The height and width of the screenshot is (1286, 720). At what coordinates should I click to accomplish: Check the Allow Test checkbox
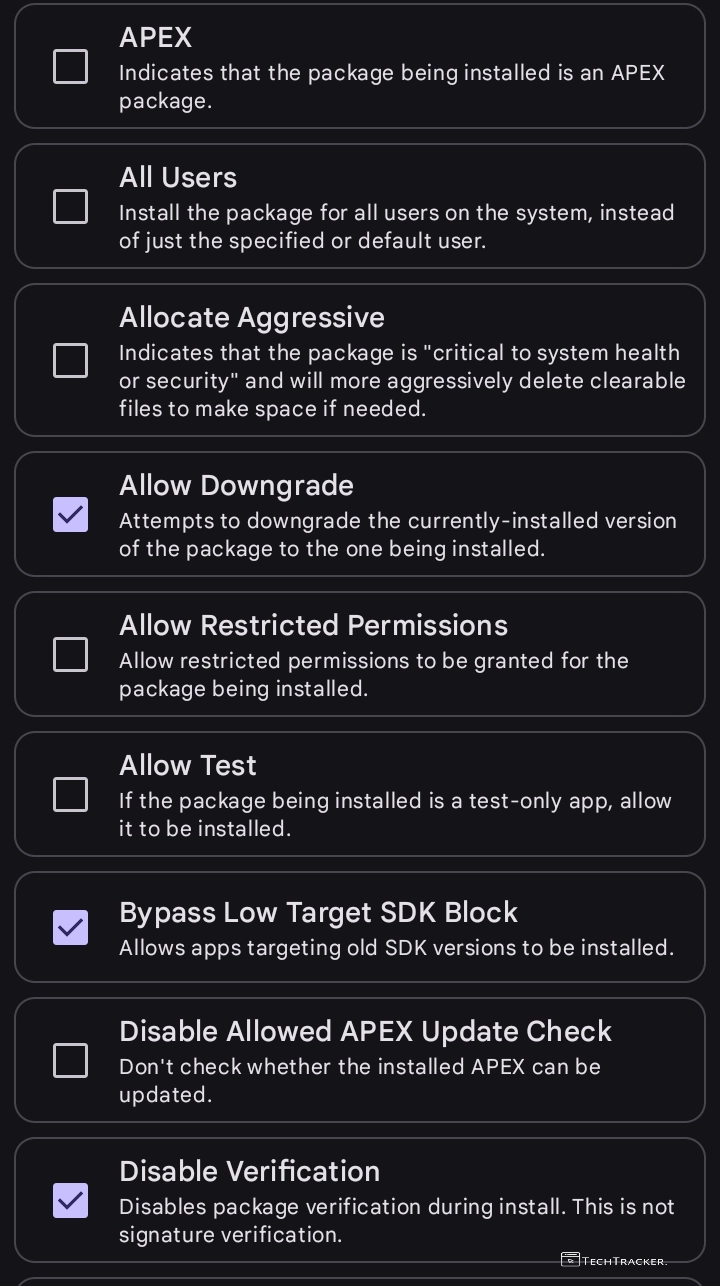click(x=70, y=795)
